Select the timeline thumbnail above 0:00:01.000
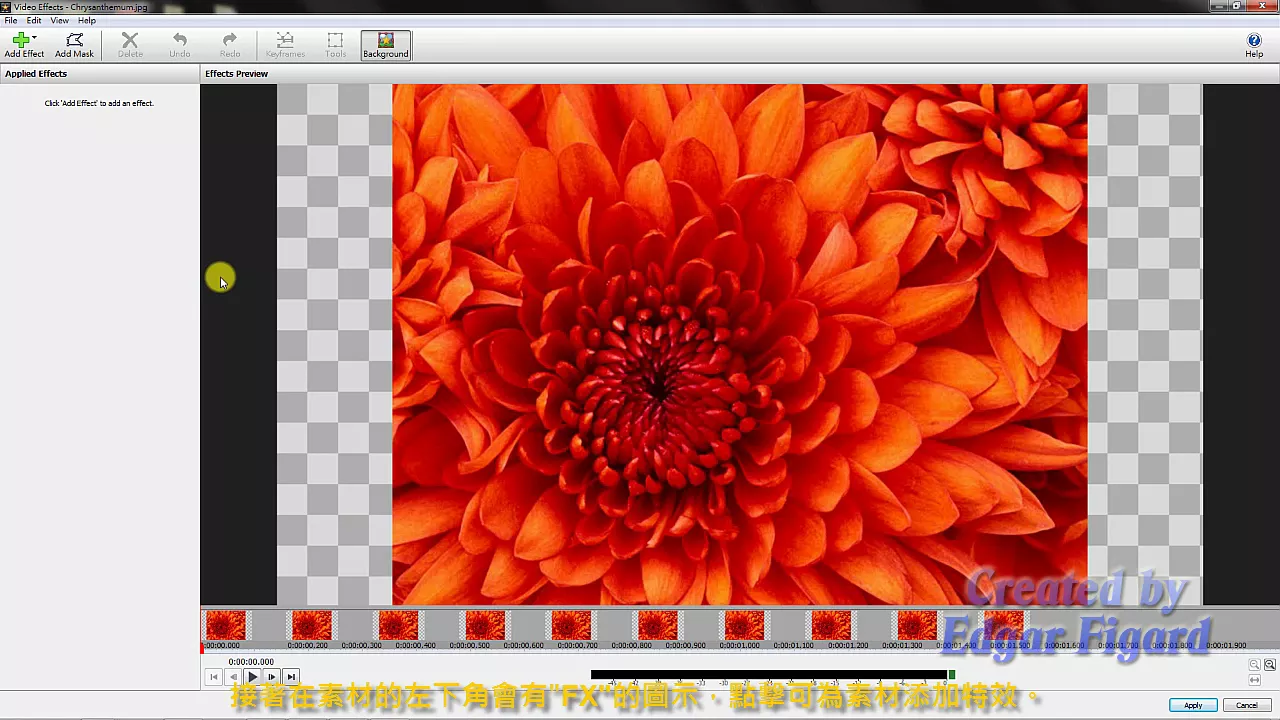The image size is (1280, 720). [744, 625]
